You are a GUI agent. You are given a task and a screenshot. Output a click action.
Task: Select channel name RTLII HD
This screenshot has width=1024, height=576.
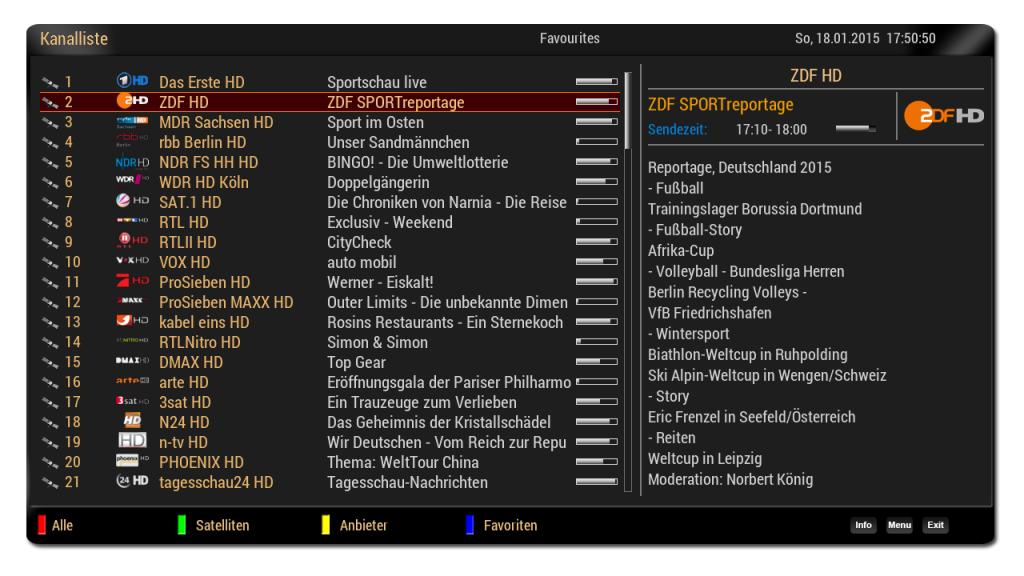tap(187, 242)
